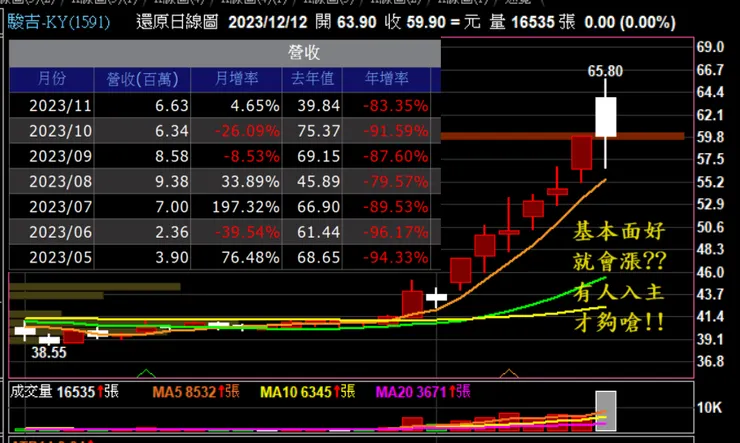Click monthly growth 4.65%
The height and width of the screenshot is (443, 740).
[x=255, y=106]
